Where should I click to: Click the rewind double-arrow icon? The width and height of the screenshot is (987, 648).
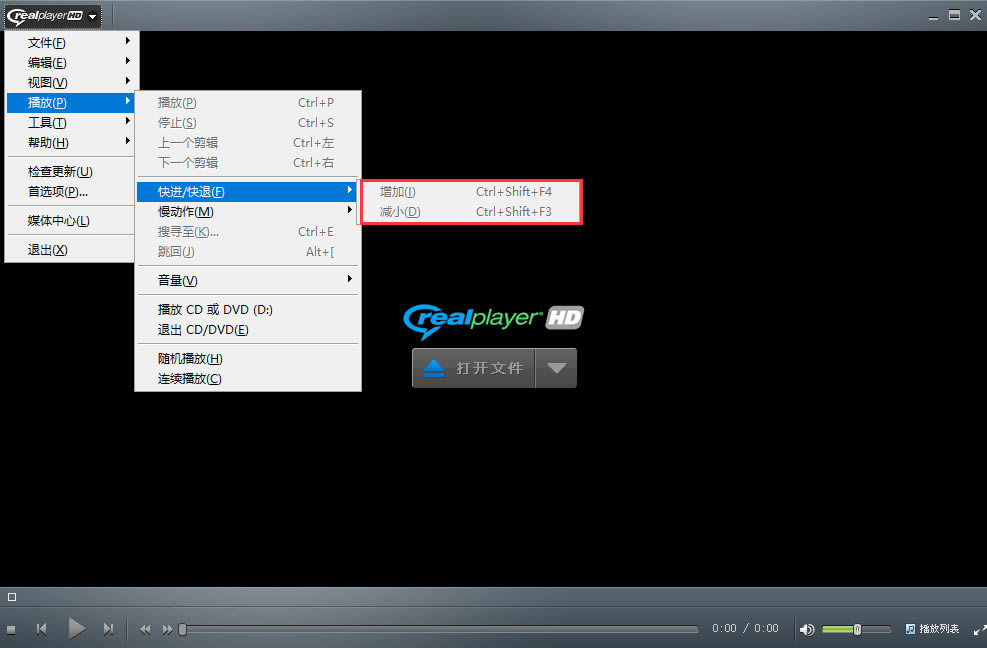[144, 628]
